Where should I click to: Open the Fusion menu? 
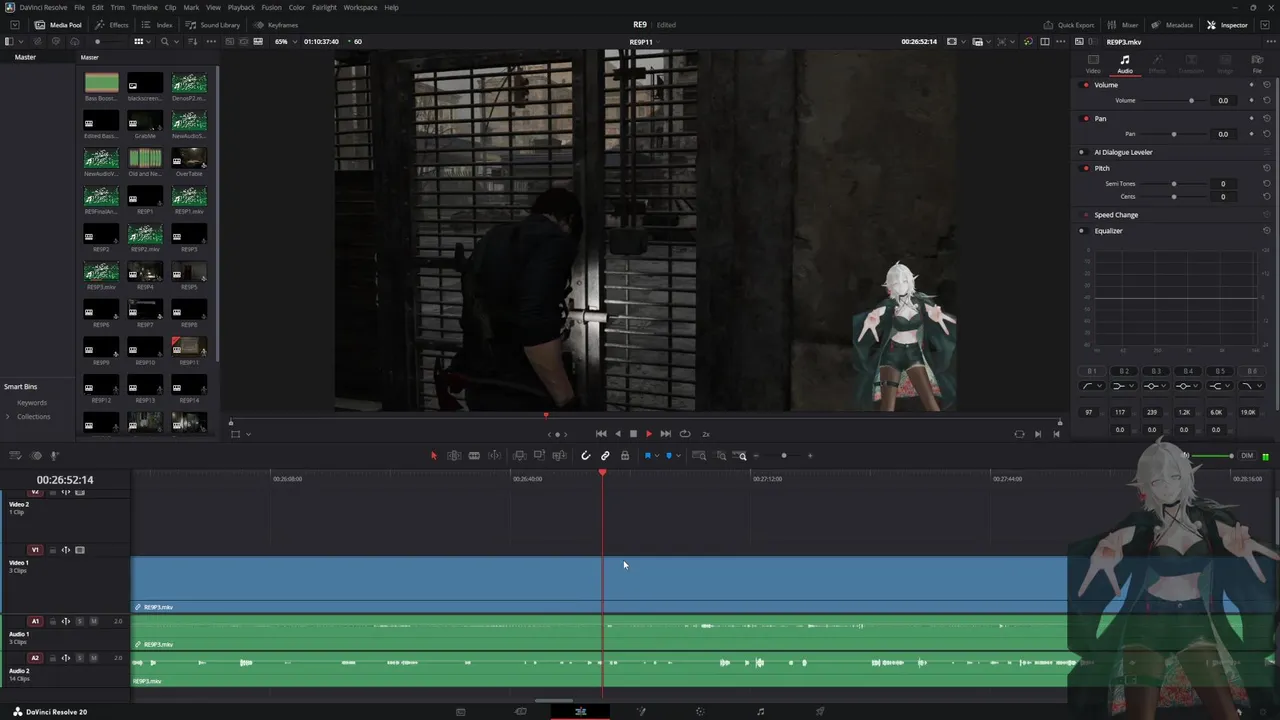click(x=271, y=7)
